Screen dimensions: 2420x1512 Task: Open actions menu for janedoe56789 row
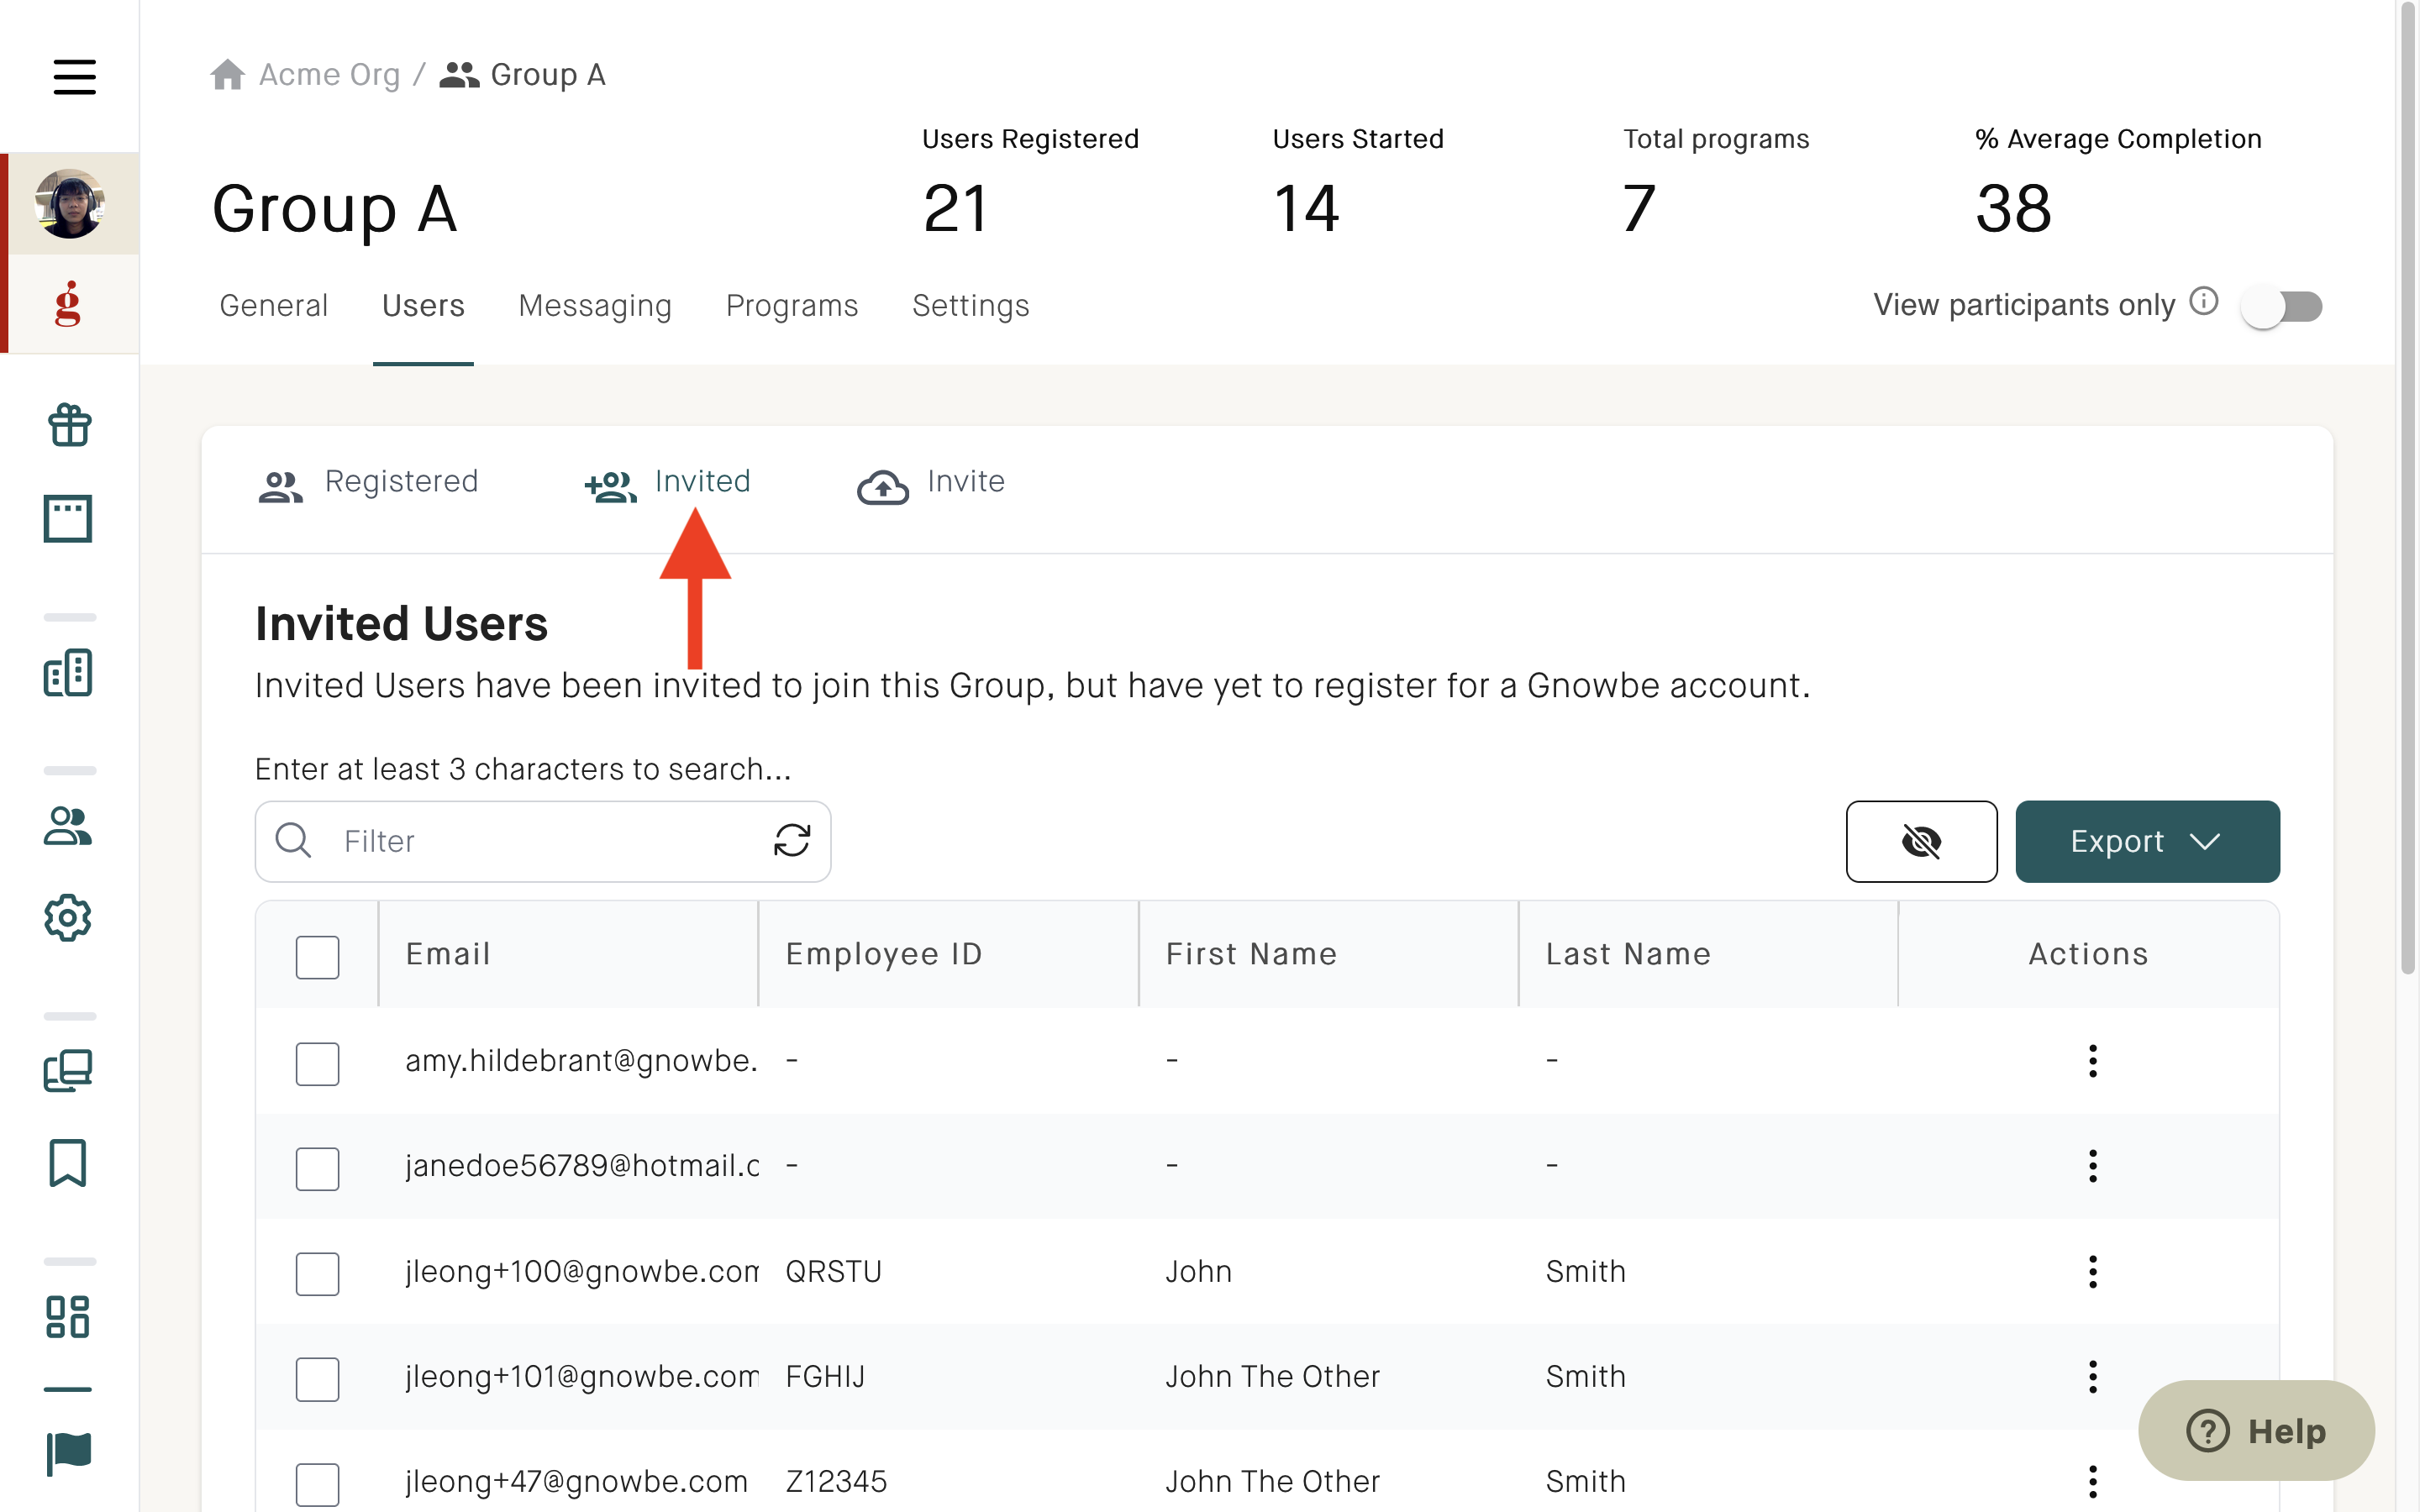(x=2092, y=1166)
